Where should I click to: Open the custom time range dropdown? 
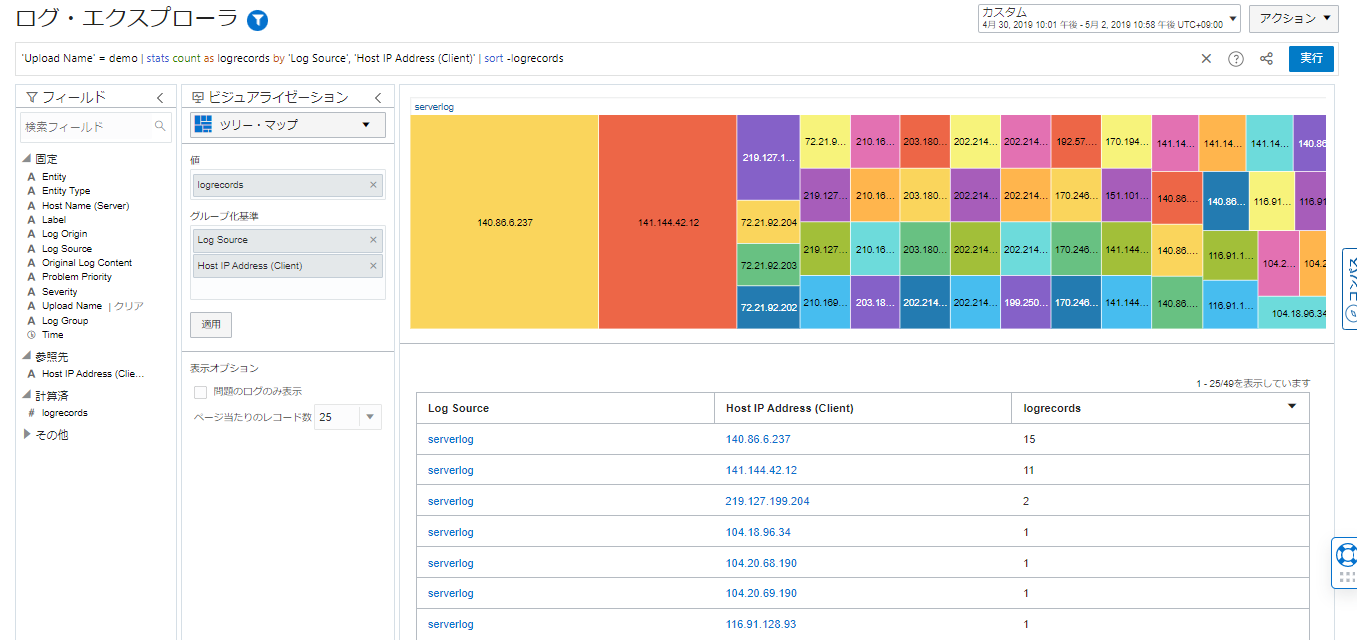1109,18
